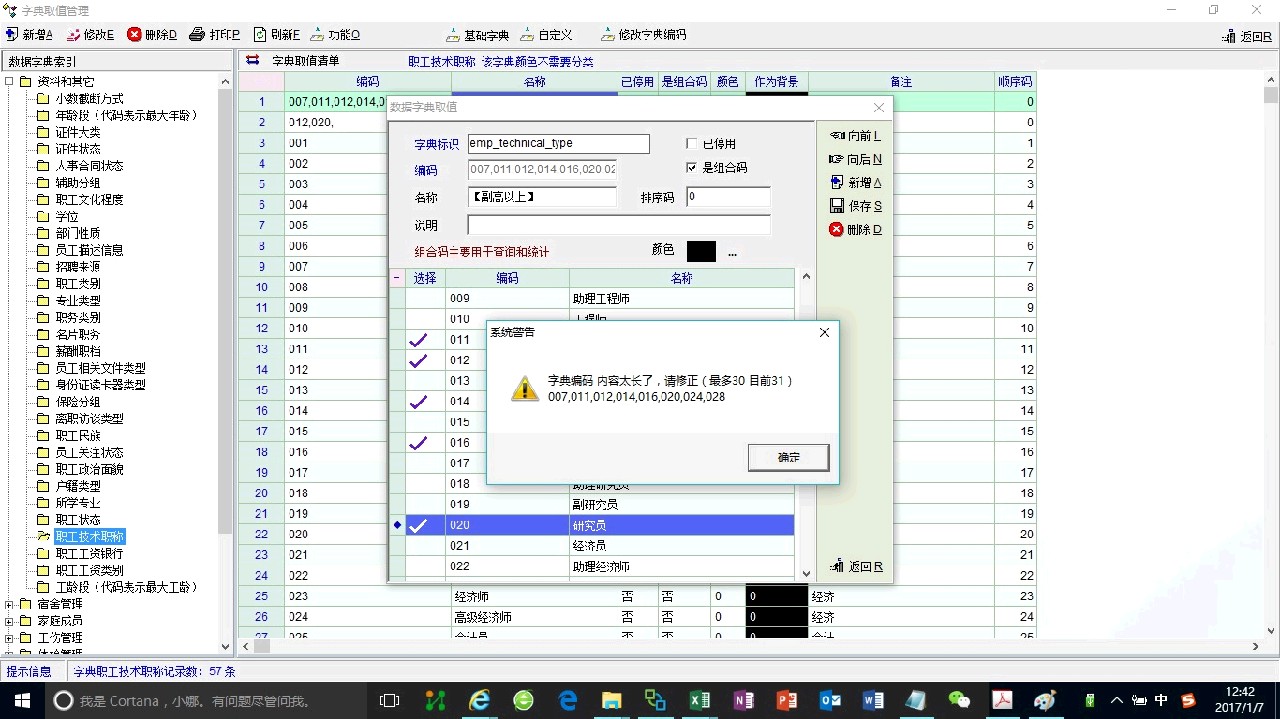This screenshot has height=719, width=1280.
Task: Collapse the 资料和其它 tree node
Action: point(9,82)
